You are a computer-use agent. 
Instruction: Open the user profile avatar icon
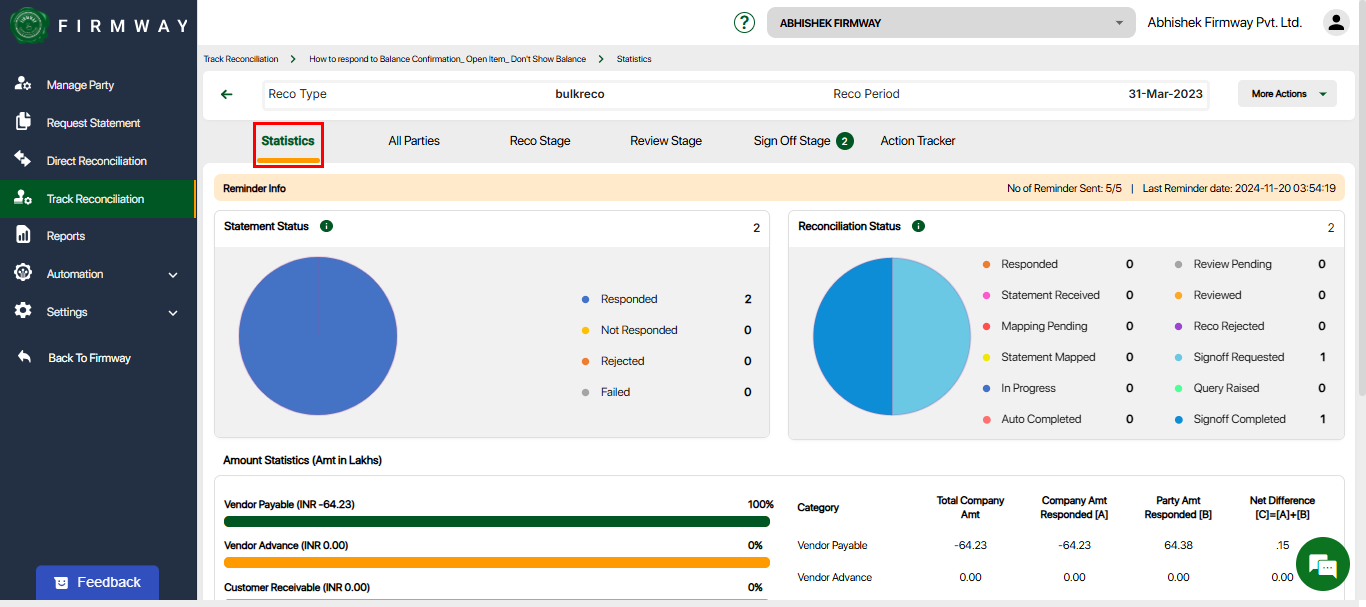pyautogui.click(x=1335, y=22)
